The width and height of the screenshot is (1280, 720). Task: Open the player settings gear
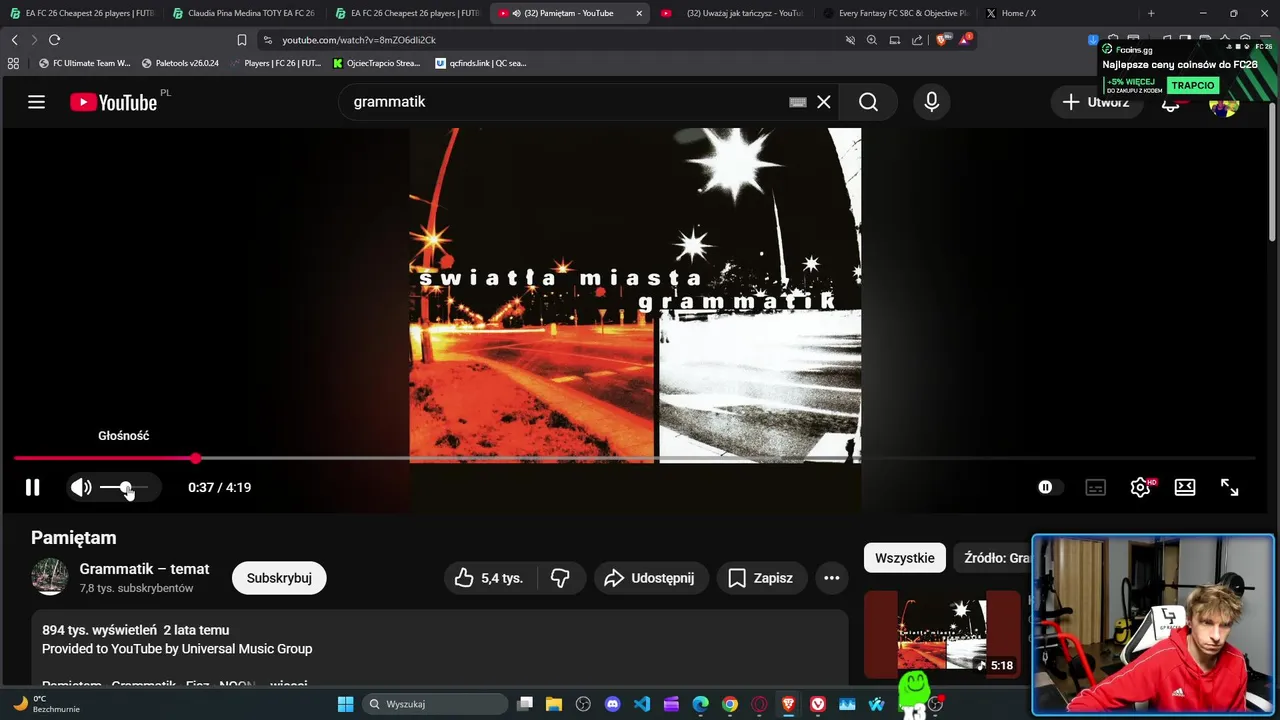click(1140, 487)
